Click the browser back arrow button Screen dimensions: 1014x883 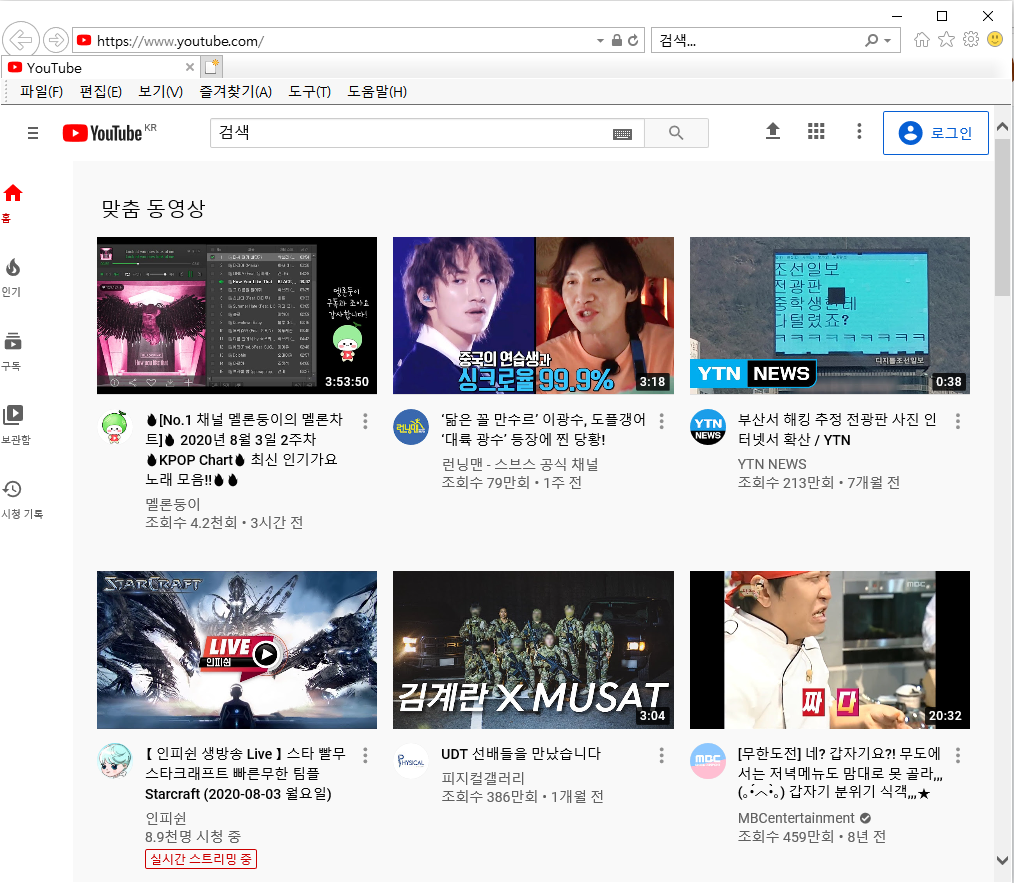[x=21, y=40]
